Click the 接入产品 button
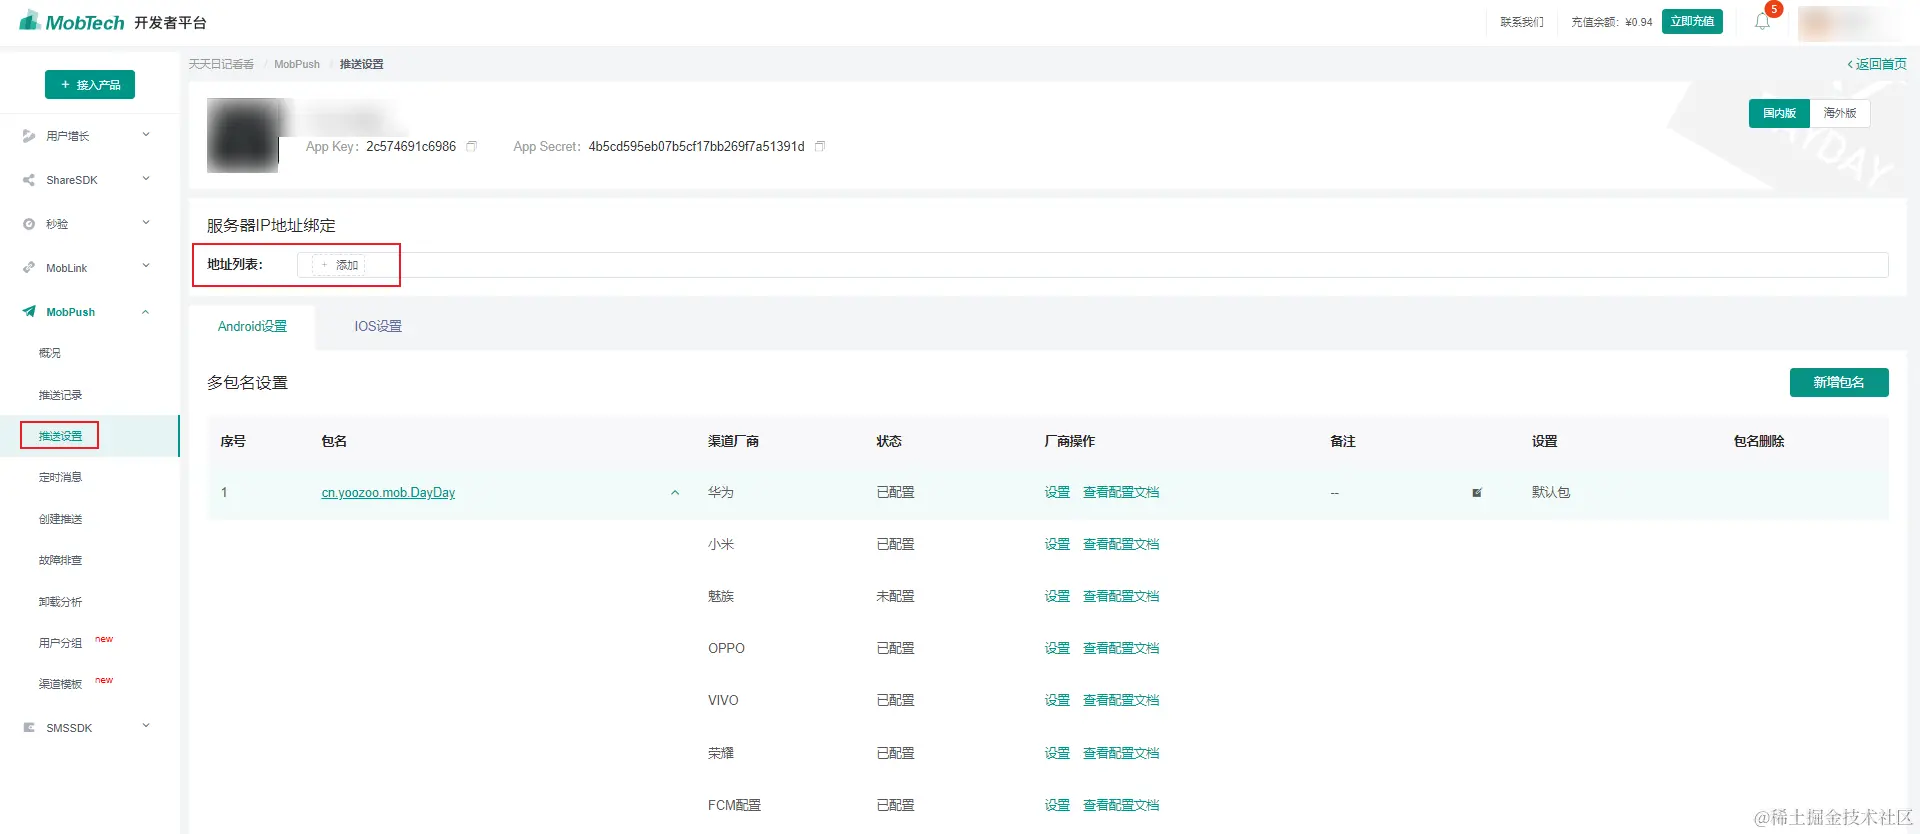 [90, 85]
